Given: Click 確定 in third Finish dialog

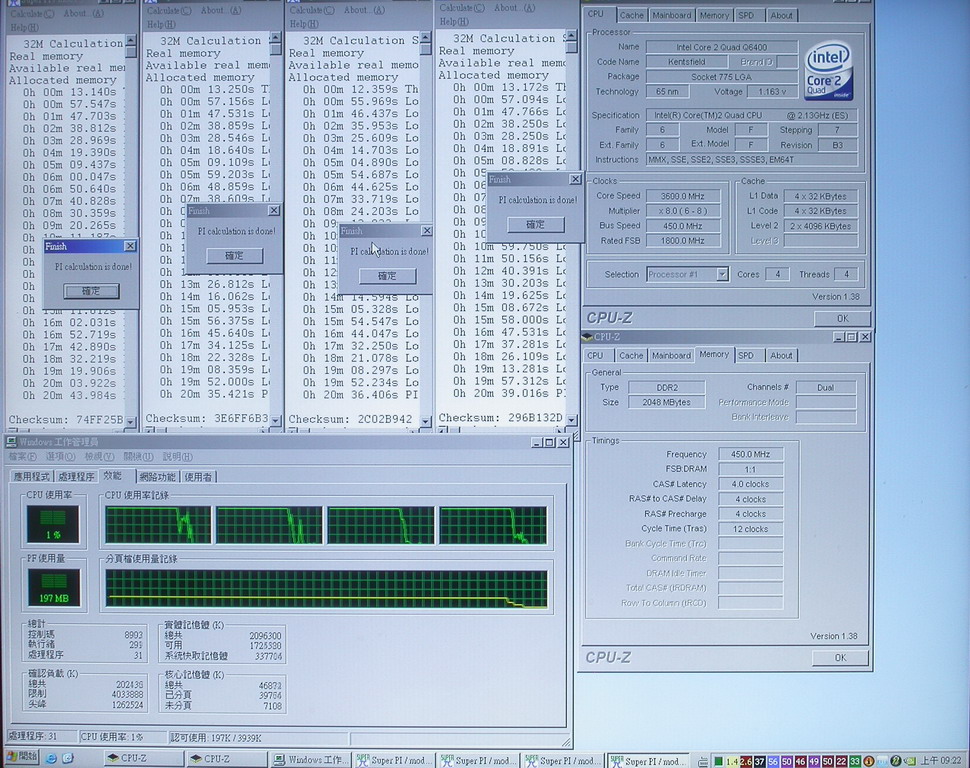Looking at the screenshot, I should click(387, 276).
